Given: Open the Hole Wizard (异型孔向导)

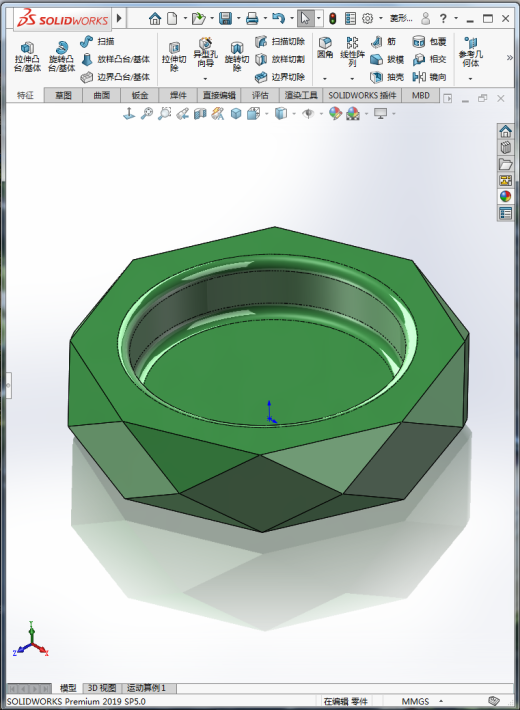Looking at the screenshot, I should click(x=205, y=53).
